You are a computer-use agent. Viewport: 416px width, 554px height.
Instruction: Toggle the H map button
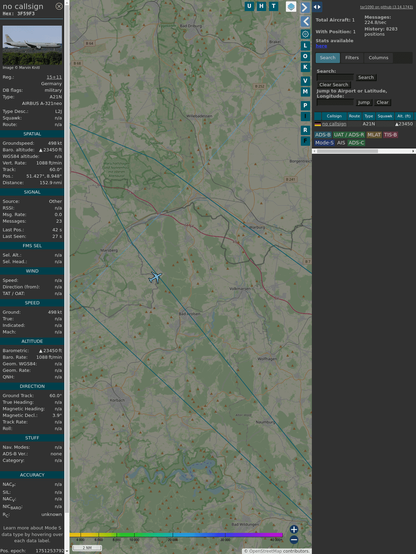(x=261, y=6)
